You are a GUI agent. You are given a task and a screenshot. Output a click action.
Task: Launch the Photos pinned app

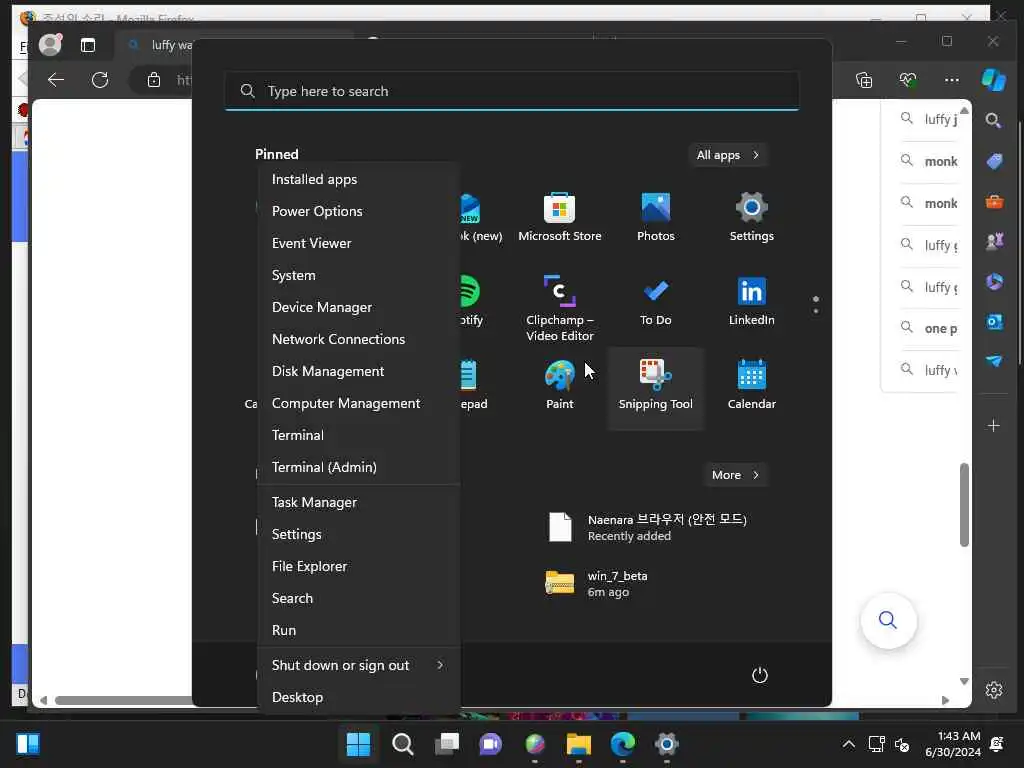click(x=656, y=217)
